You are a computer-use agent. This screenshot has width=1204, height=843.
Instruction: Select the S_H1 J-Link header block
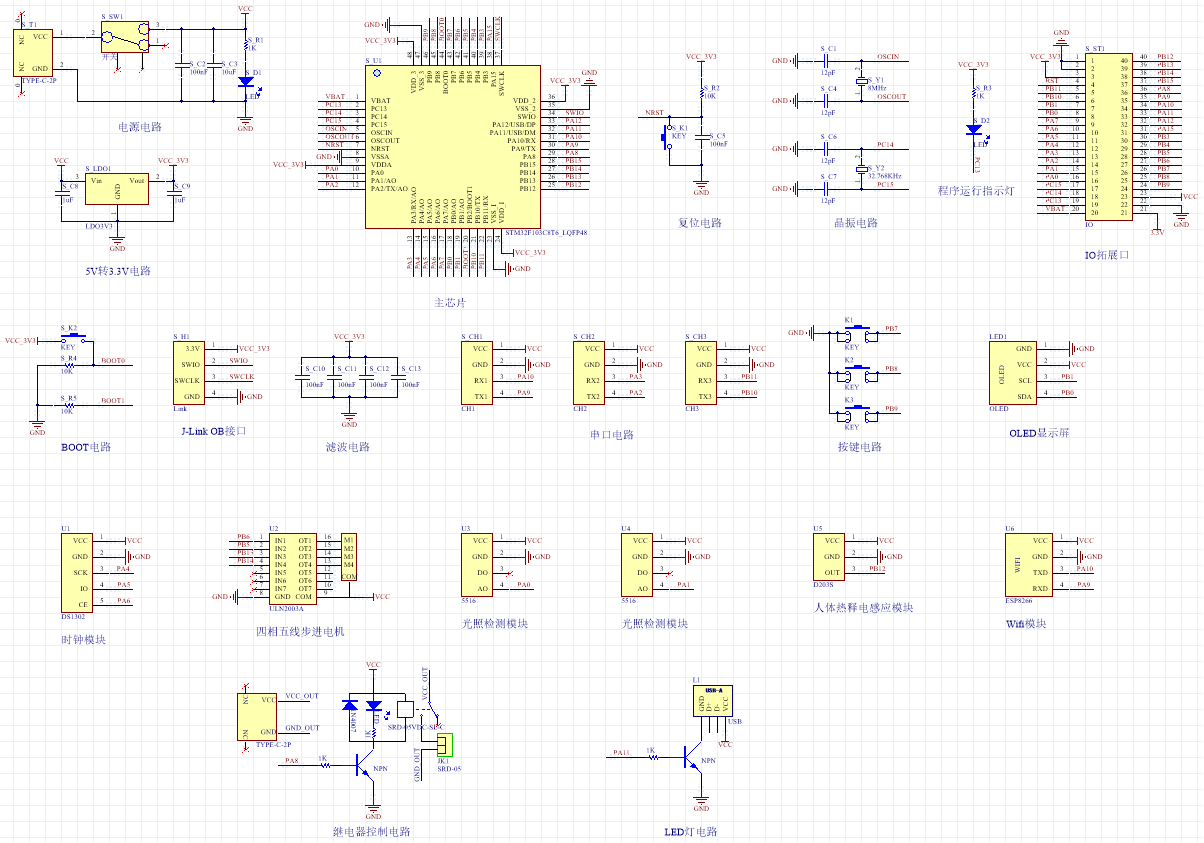[x=191, y=372]
